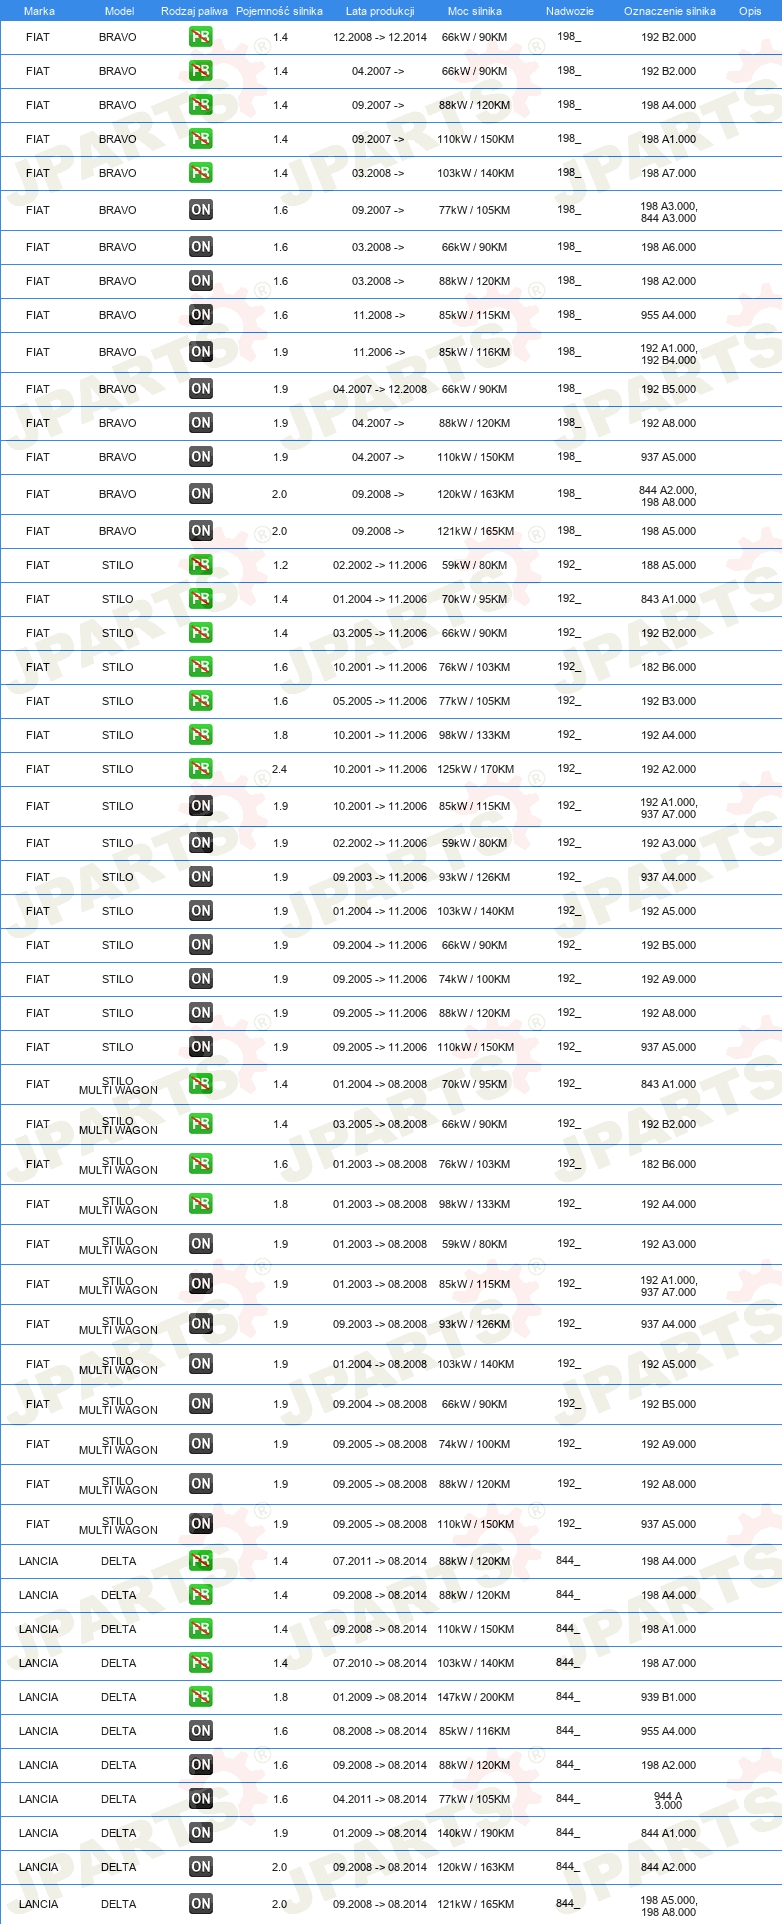Viewport: 782px width, 1924px height.
Task: Click diesel ON icon for Bravo 2.0 121kW
Action: click(201, 531)
